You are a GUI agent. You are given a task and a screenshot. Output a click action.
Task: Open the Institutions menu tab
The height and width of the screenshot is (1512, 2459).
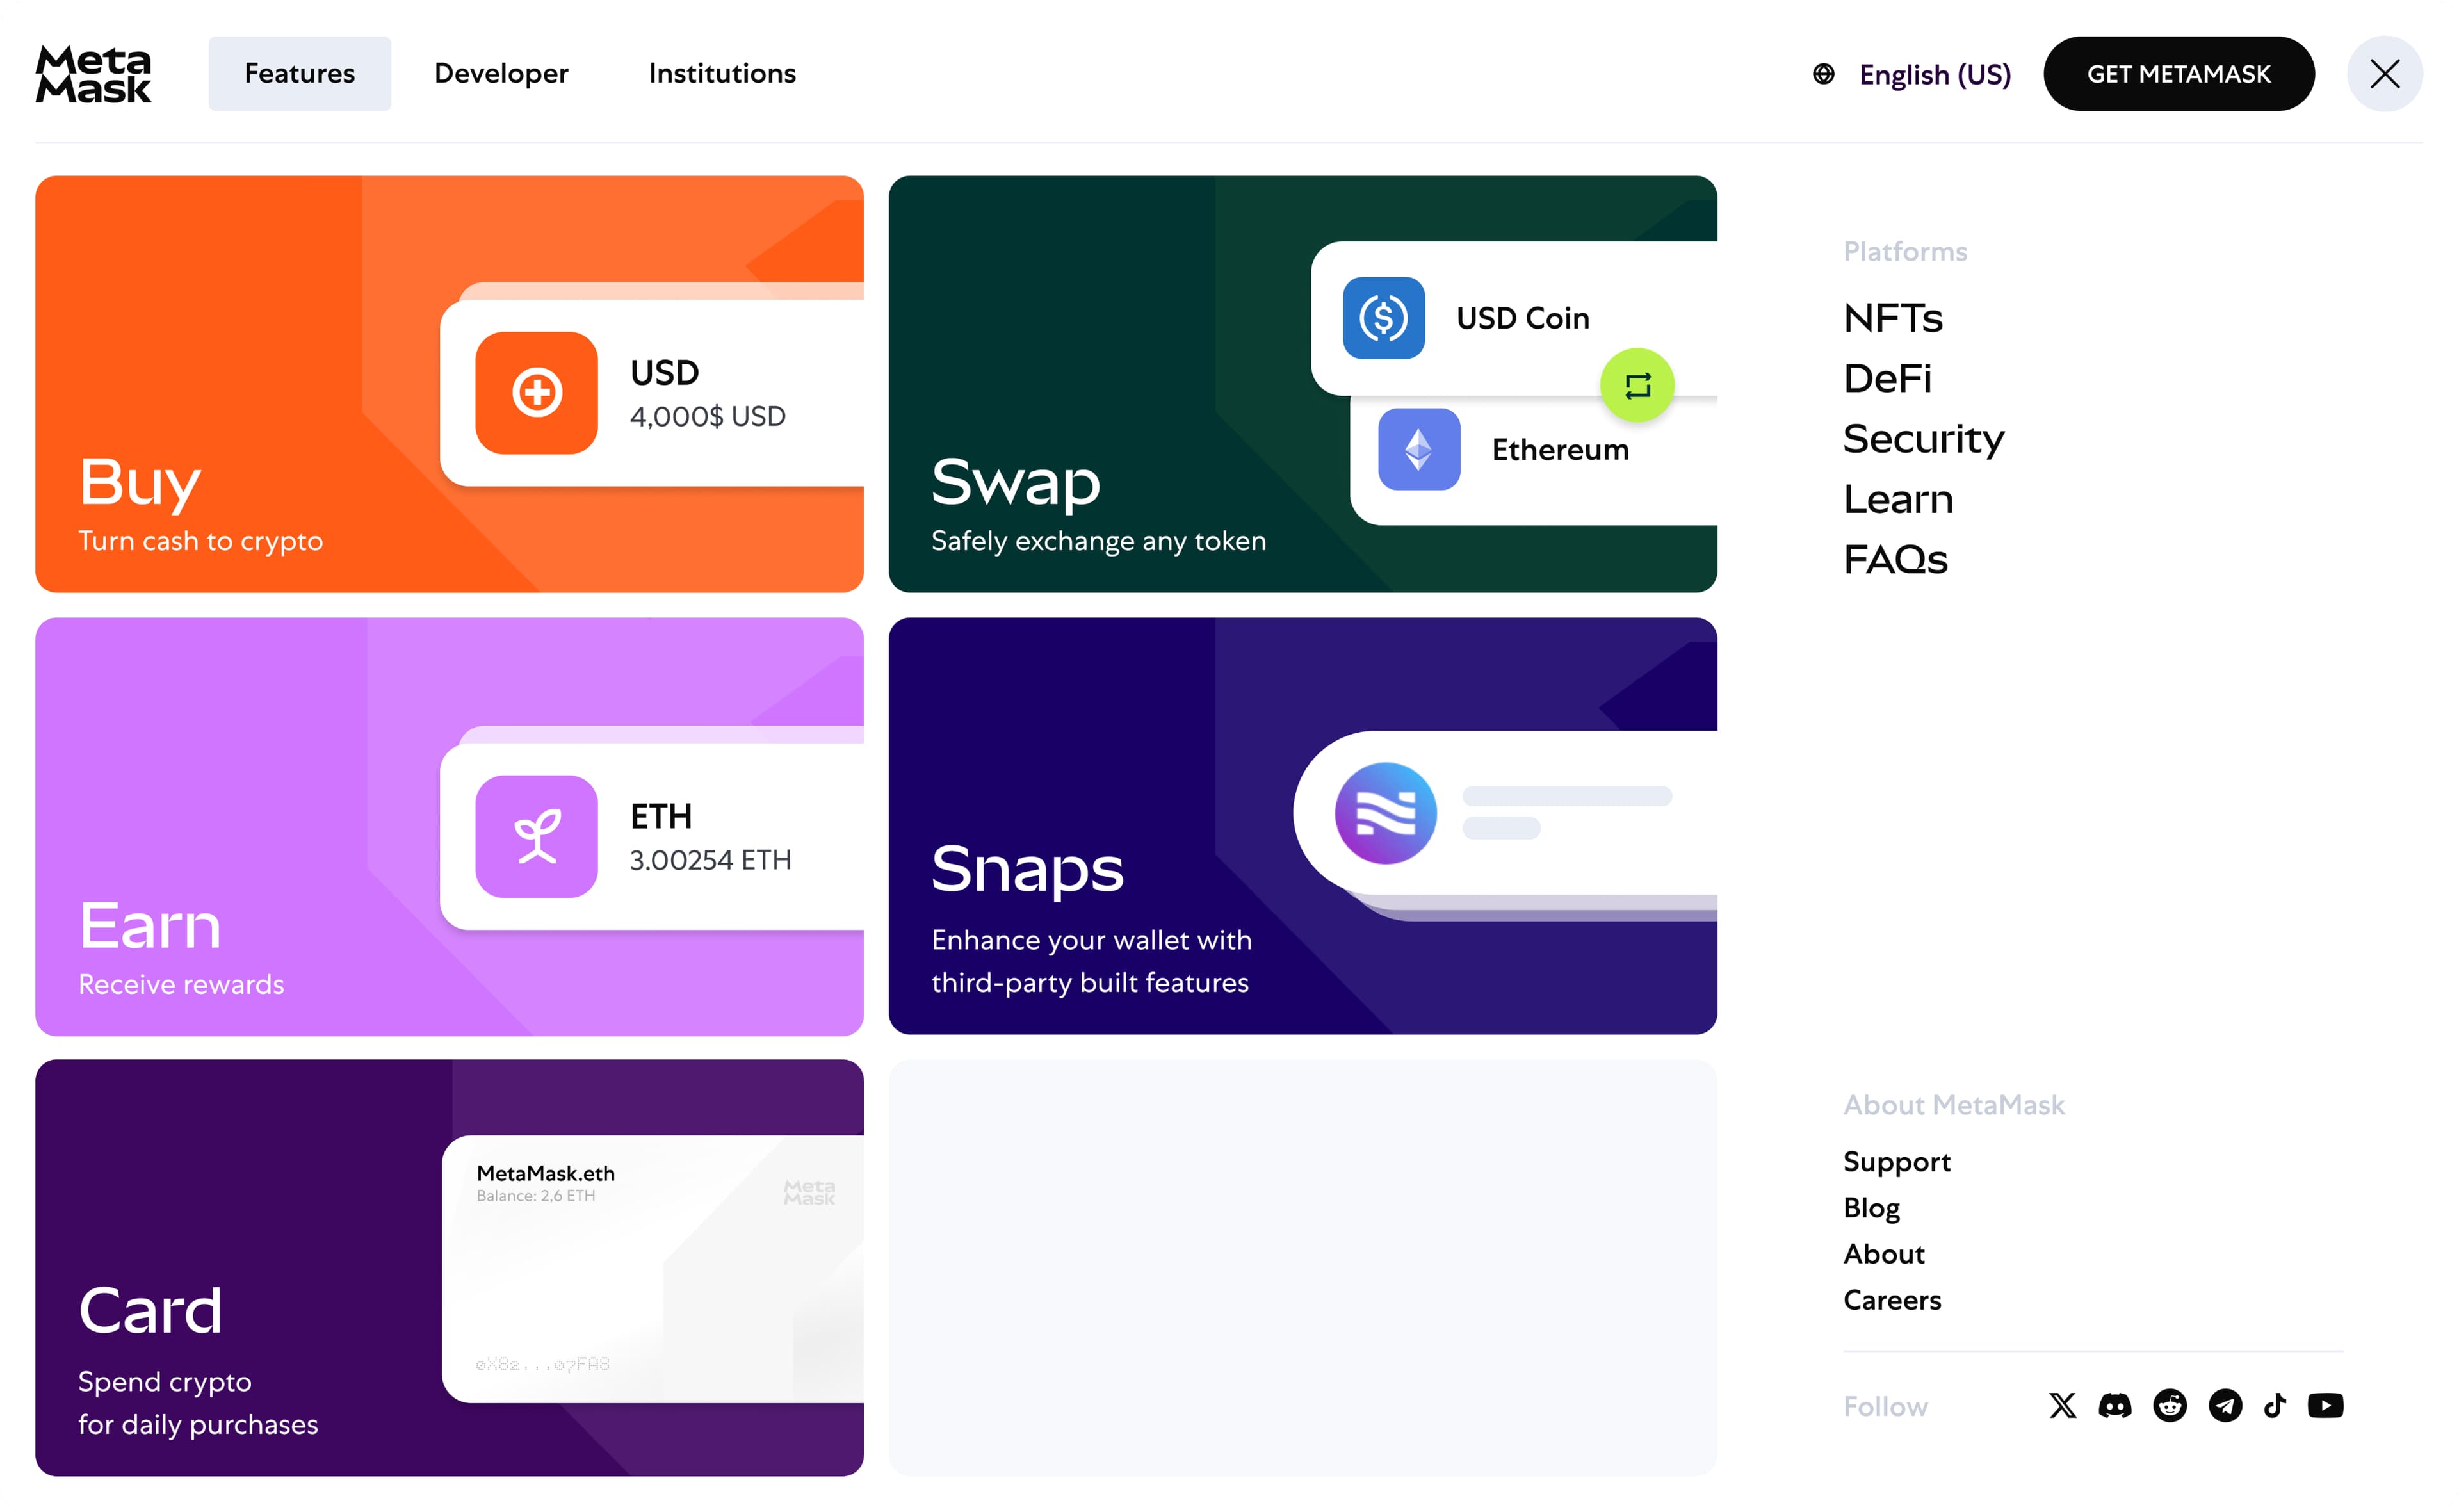pos(722,74)
